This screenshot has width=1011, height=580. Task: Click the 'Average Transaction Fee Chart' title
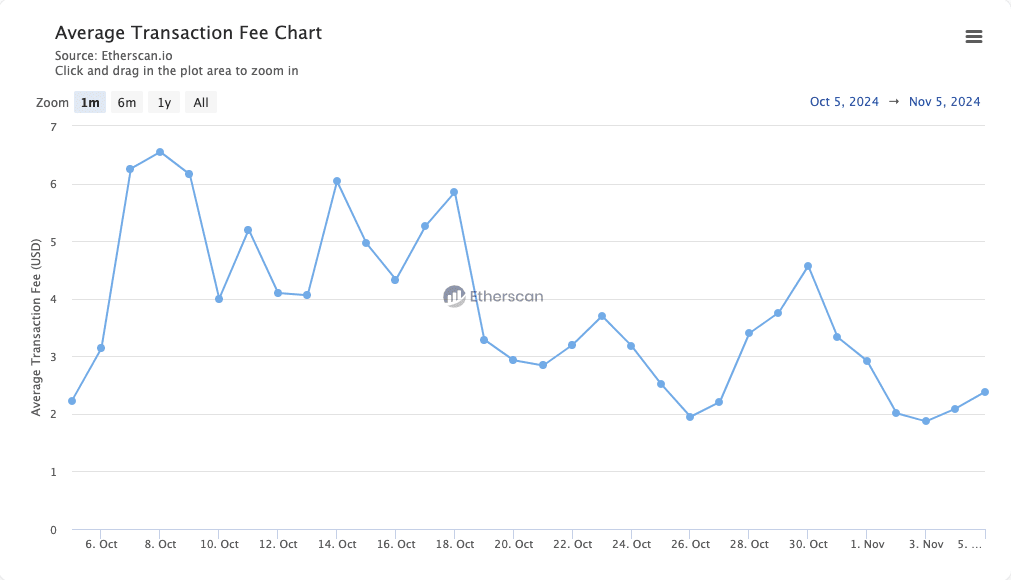click(x=188, y=33)
